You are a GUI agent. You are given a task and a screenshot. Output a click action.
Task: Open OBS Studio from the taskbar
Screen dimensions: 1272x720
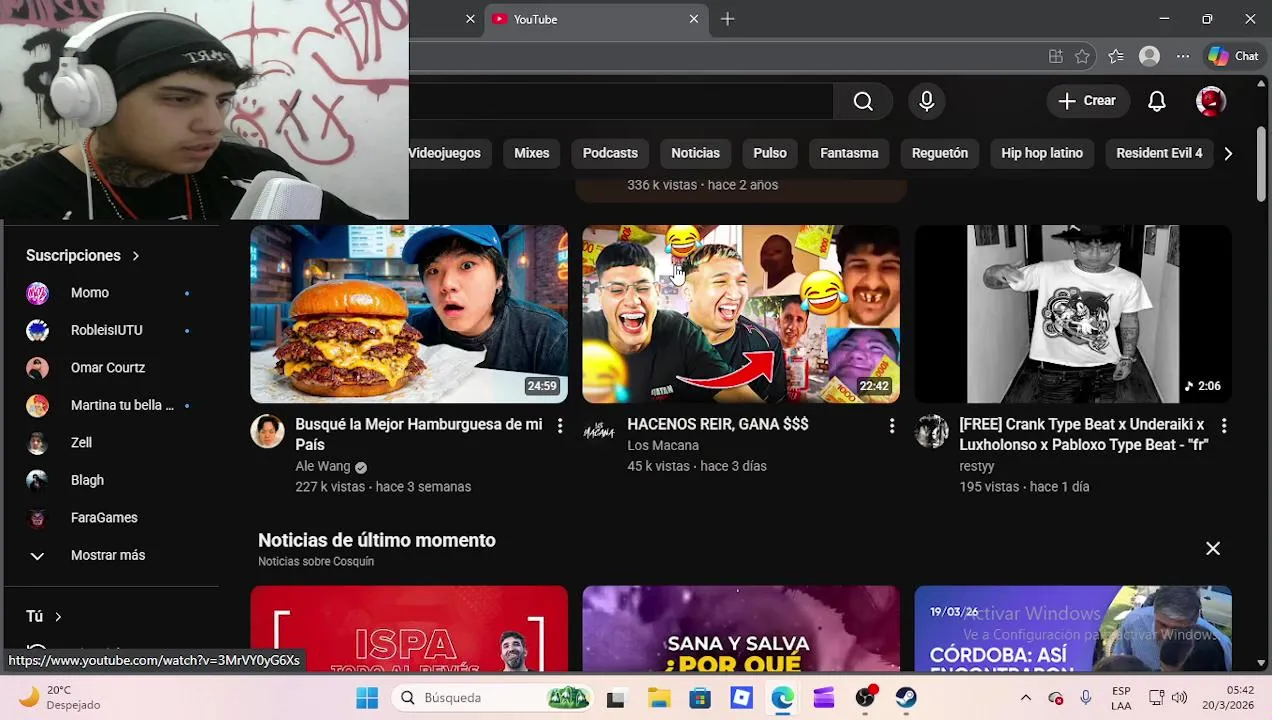click(x=865, y=698)
